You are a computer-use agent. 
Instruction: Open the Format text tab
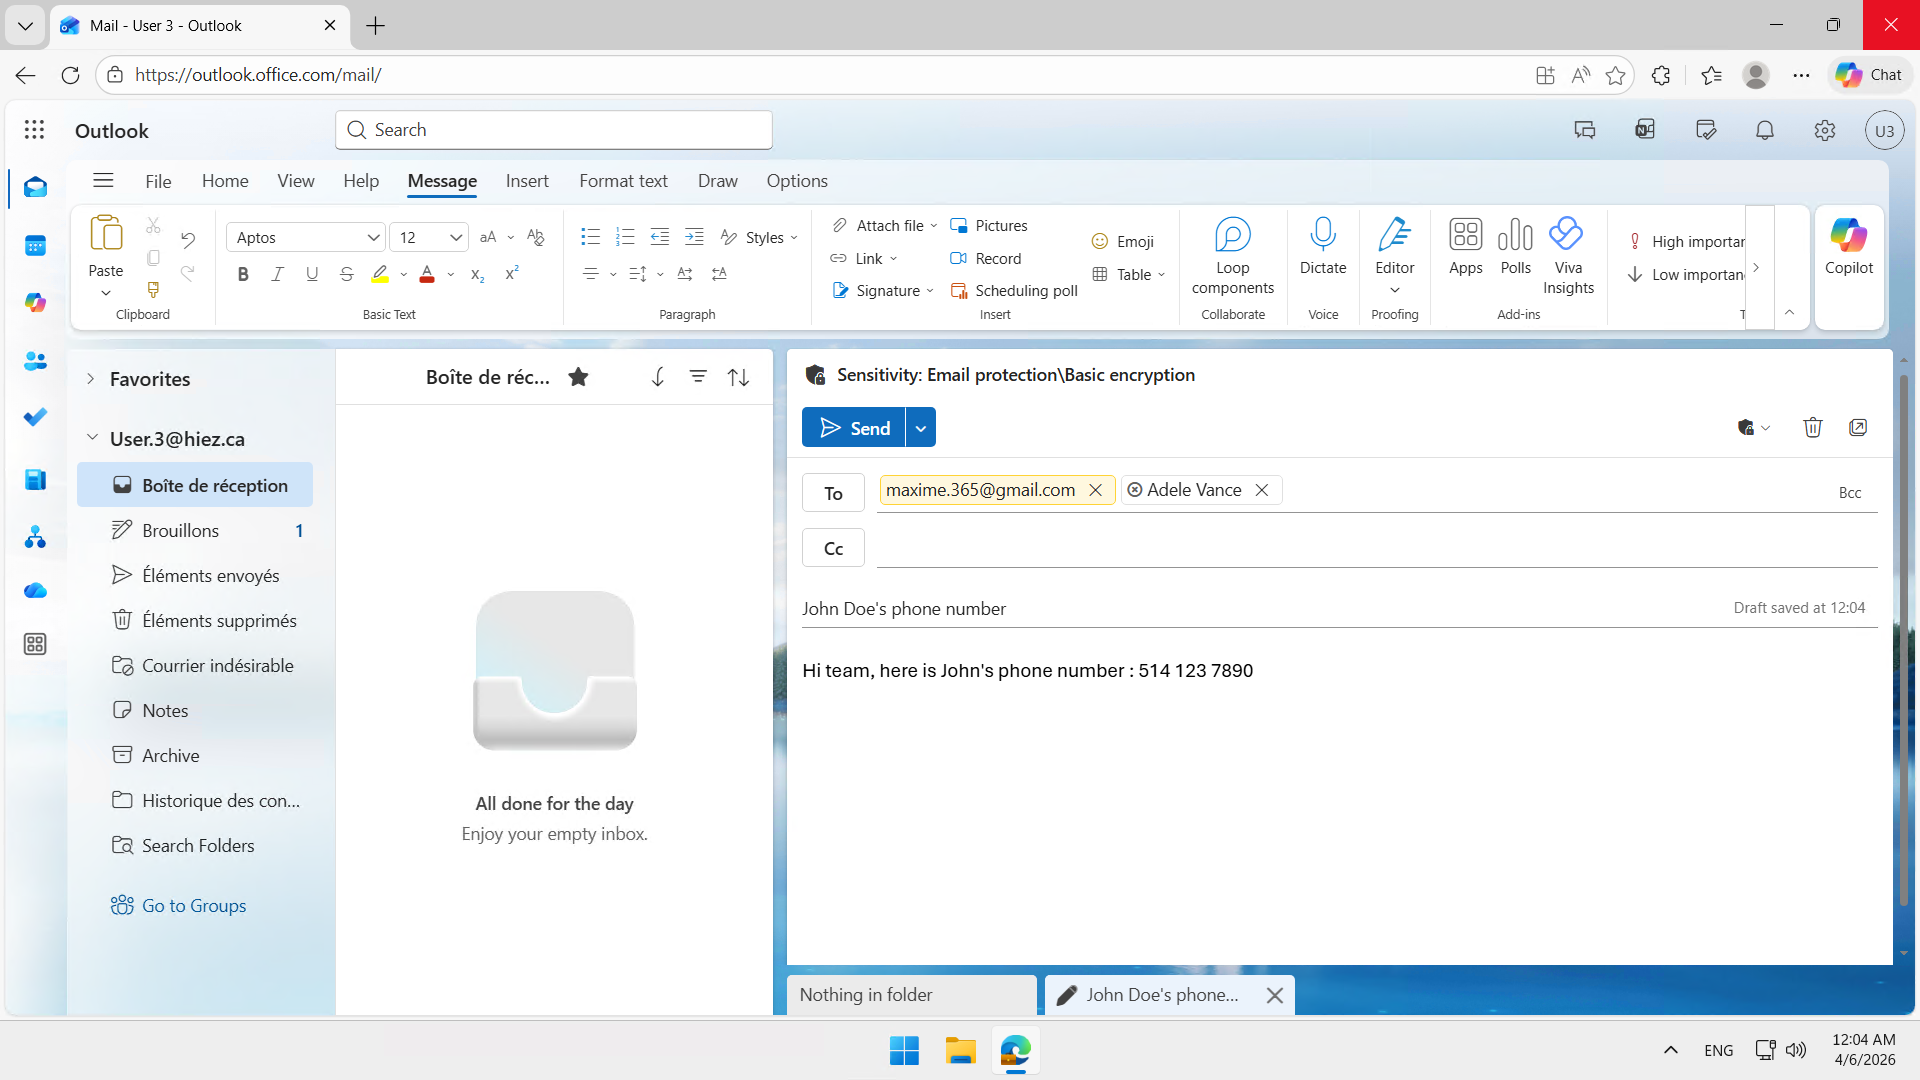click(622, 181)
